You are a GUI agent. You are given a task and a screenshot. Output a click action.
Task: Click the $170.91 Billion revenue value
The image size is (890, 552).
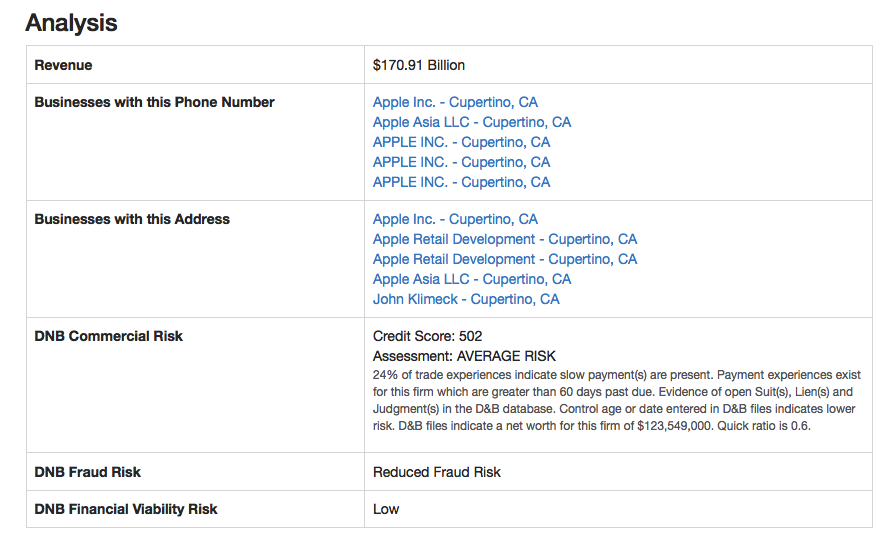[x=419, y=65]
